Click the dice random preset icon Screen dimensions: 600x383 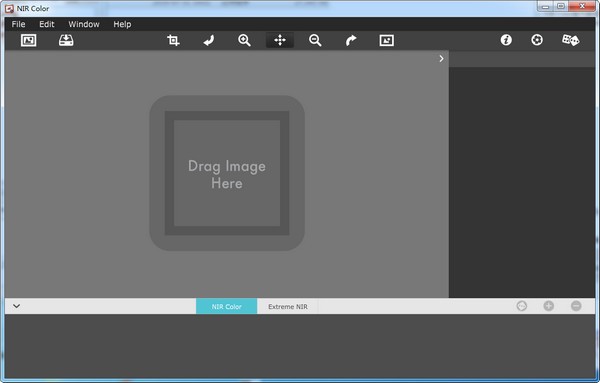click(x=570, y=40)
